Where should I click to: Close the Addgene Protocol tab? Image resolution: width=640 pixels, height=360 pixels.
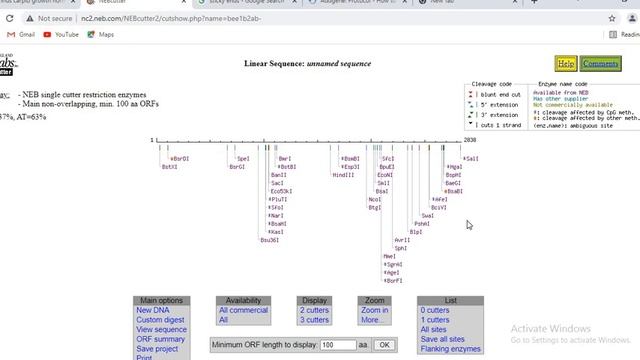[404, 2]
